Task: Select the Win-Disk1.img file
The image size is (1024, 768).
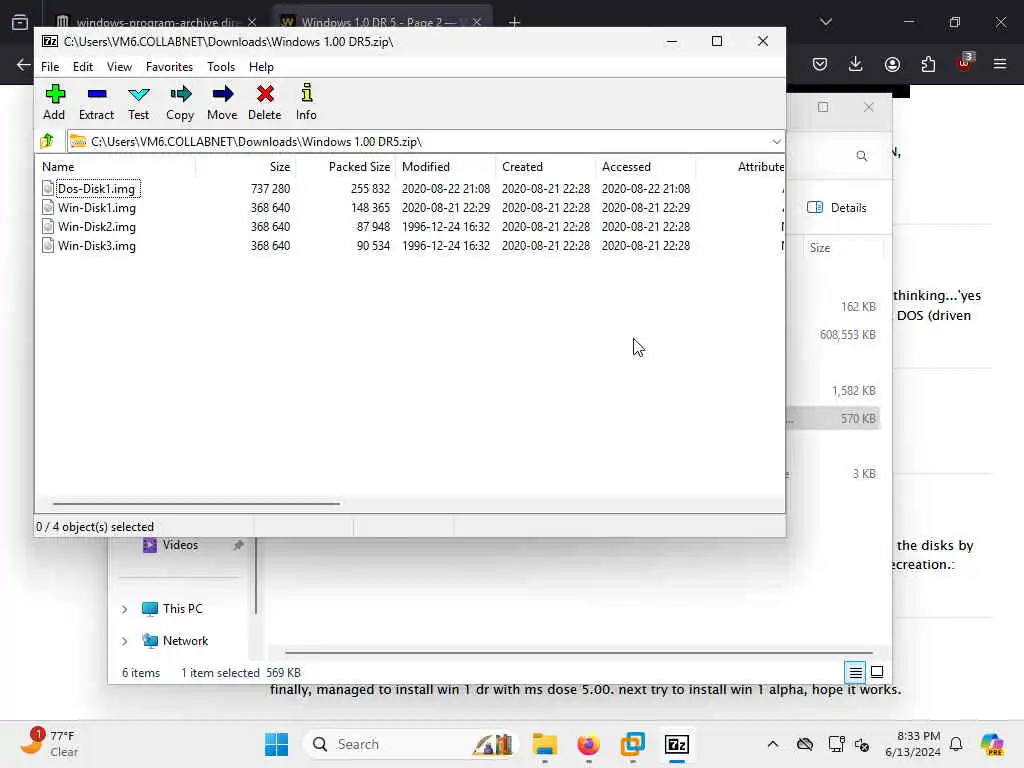Action: (x=97, y=208)
